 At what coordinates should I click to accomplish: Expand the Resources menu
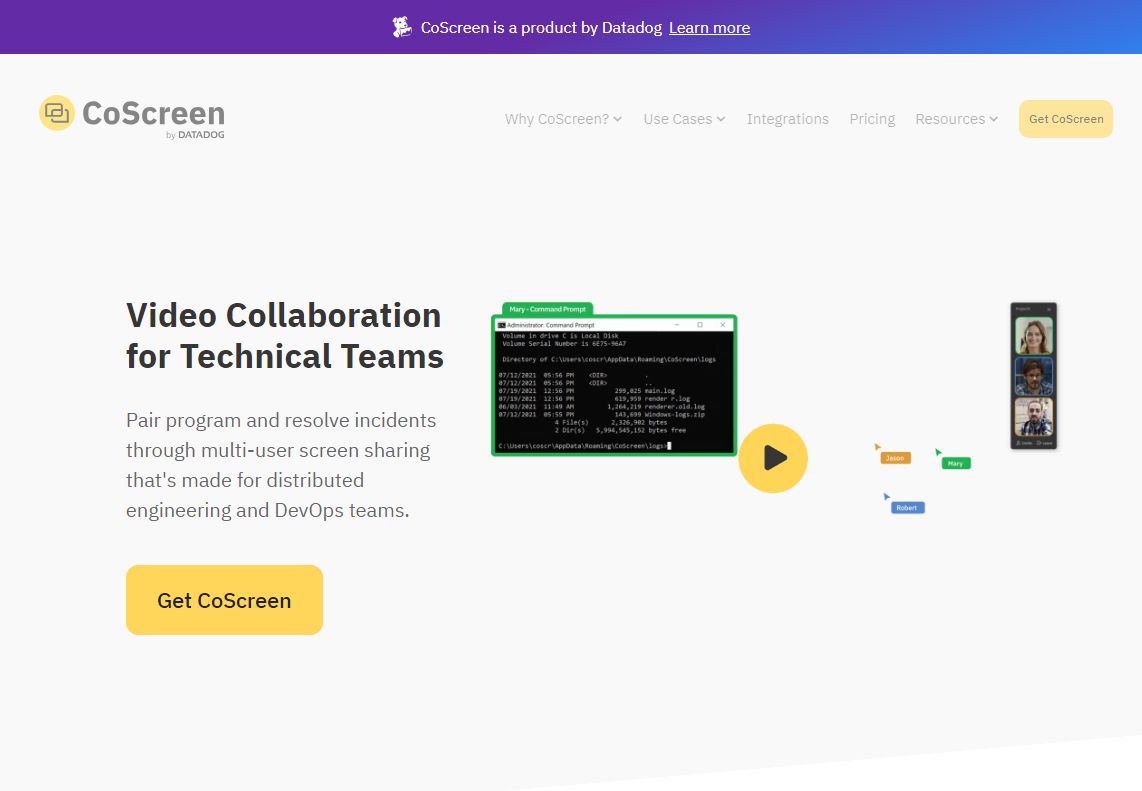tap(956, 119)
